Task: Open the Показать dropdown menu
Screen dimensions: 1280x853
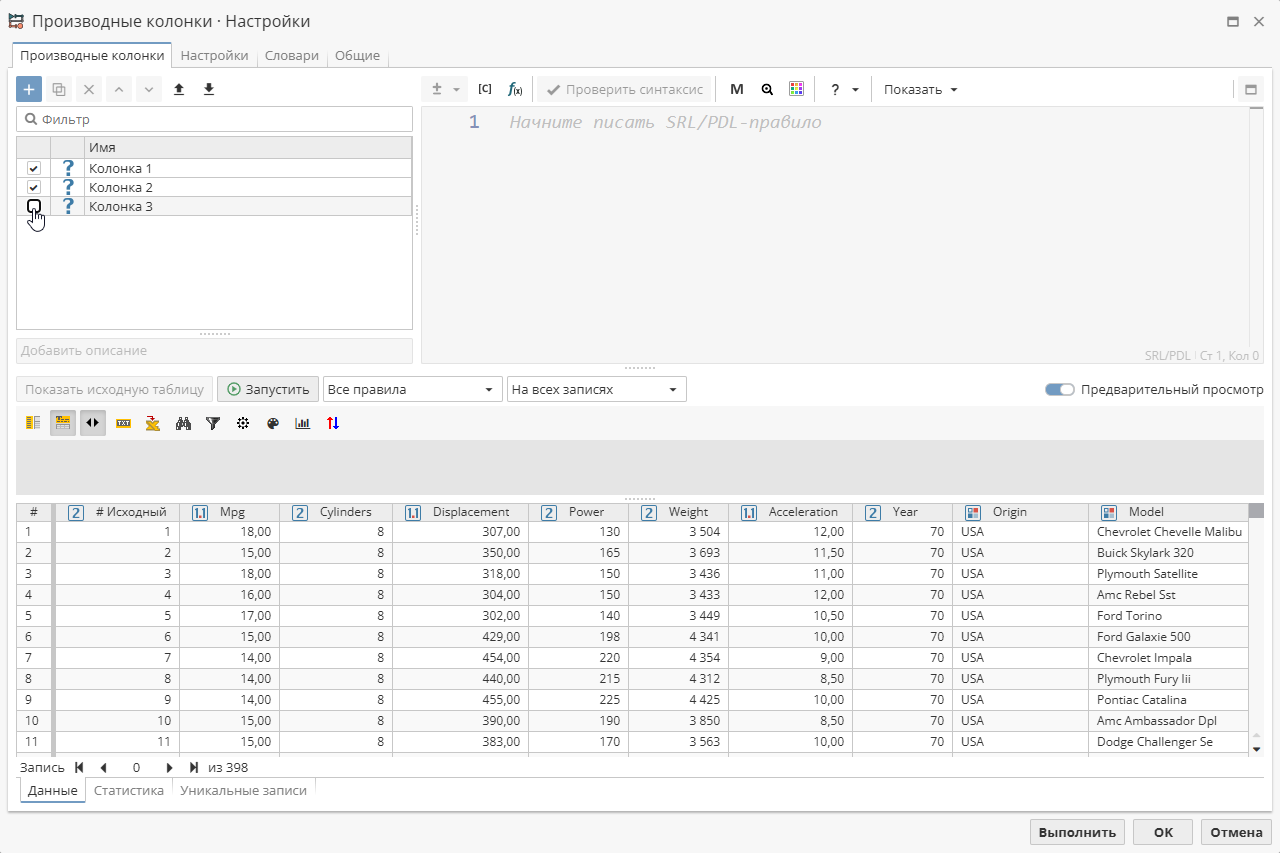Action: pos(920,89)
